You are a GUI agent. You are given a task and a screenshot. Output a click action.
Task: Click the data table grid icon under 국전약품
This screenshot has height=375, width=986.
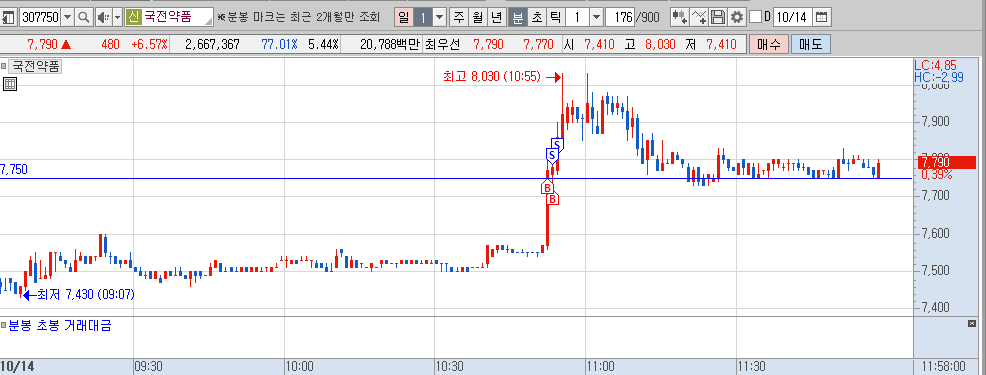point(9,84)
